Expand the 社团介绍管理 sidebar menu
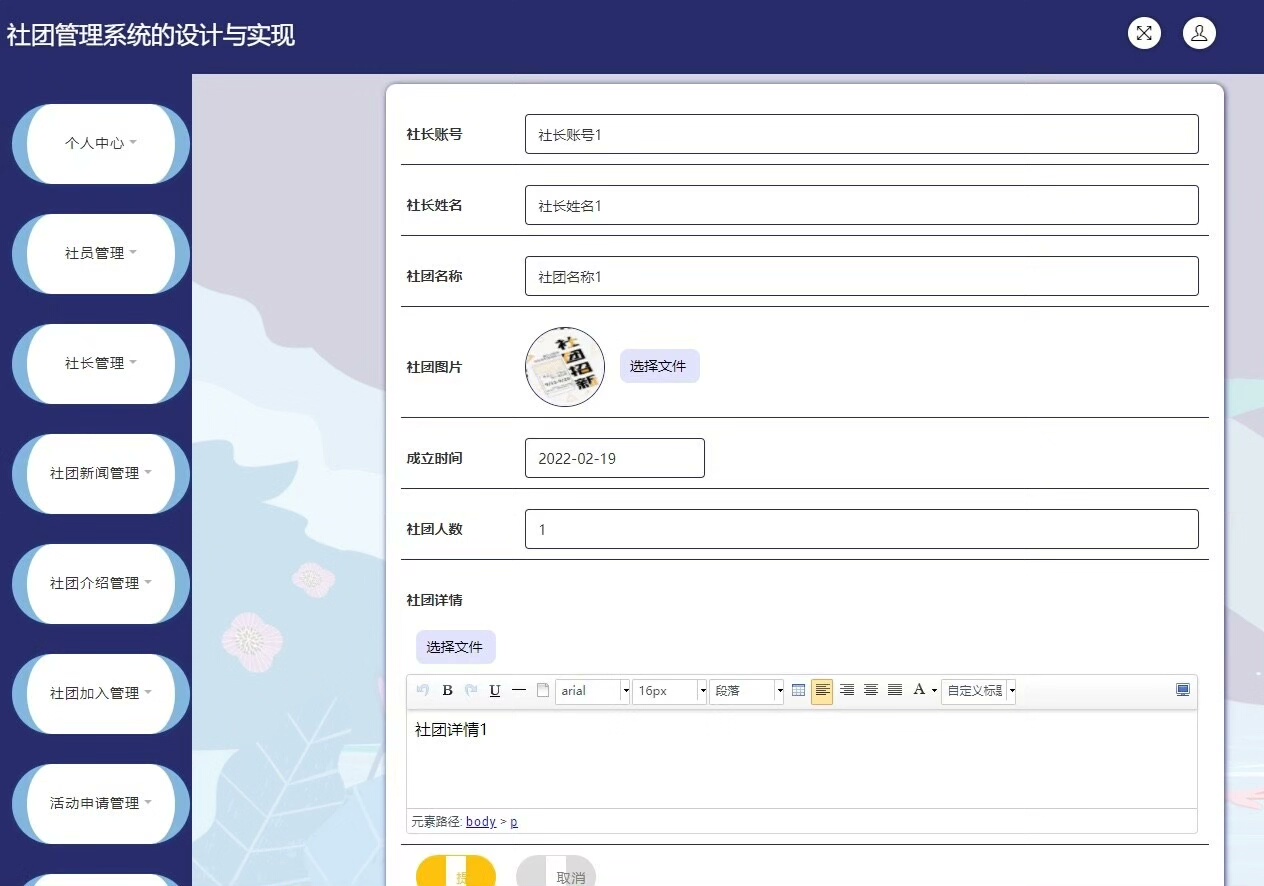Viewport: 1264px width, 886px height. pos(100,583)
